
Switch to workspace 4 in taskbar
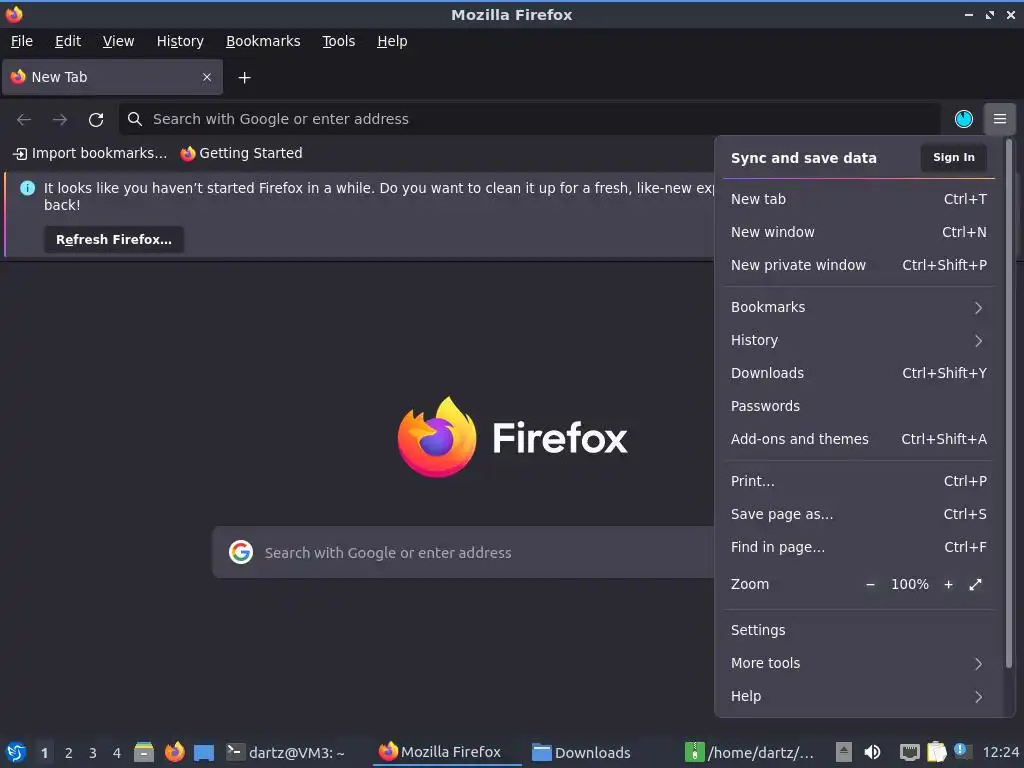117,753
